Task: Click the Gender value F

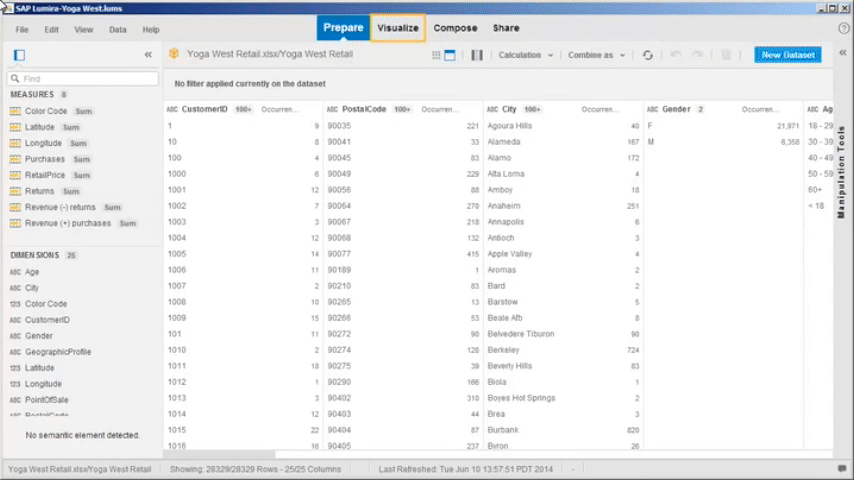Action: 650,126
